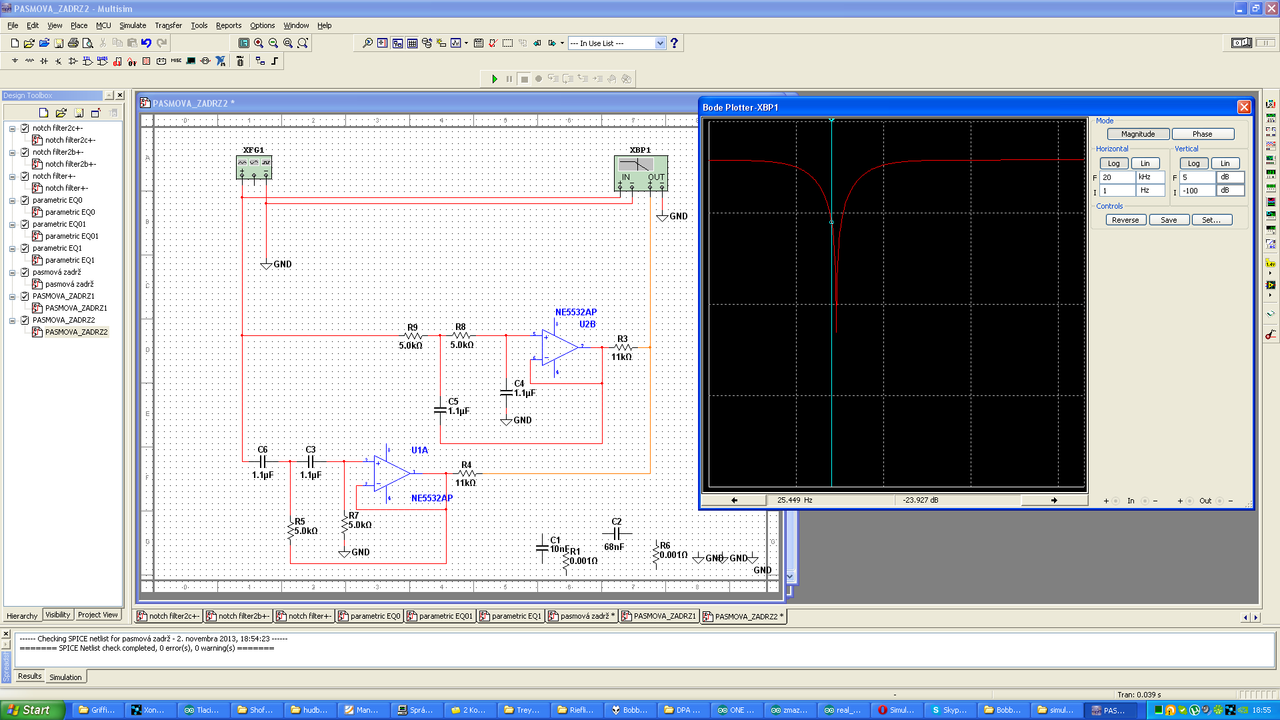Click the Reverse button in Bode Plotter controls
Image resolution: width=1280 pixels, height=720 pixels.
click(1125, 220)
